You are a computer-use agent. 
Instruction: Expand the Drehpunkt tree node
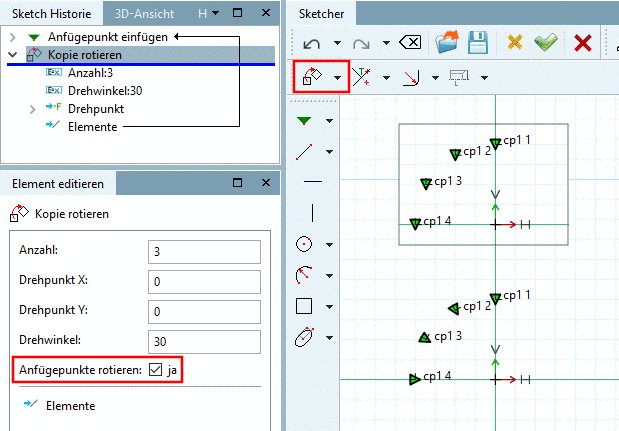(33, 109)
